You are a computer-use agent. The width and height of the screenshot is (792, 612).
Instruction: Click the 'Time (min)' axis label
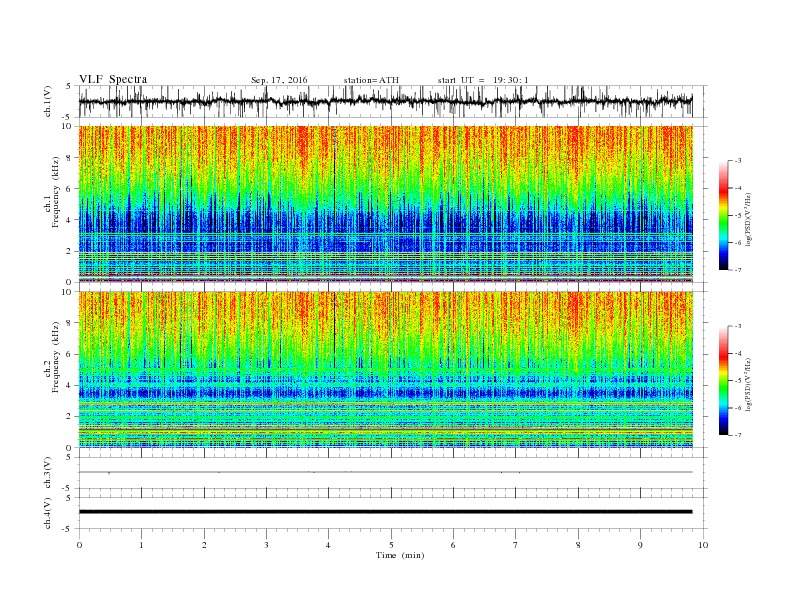(400, 555)
